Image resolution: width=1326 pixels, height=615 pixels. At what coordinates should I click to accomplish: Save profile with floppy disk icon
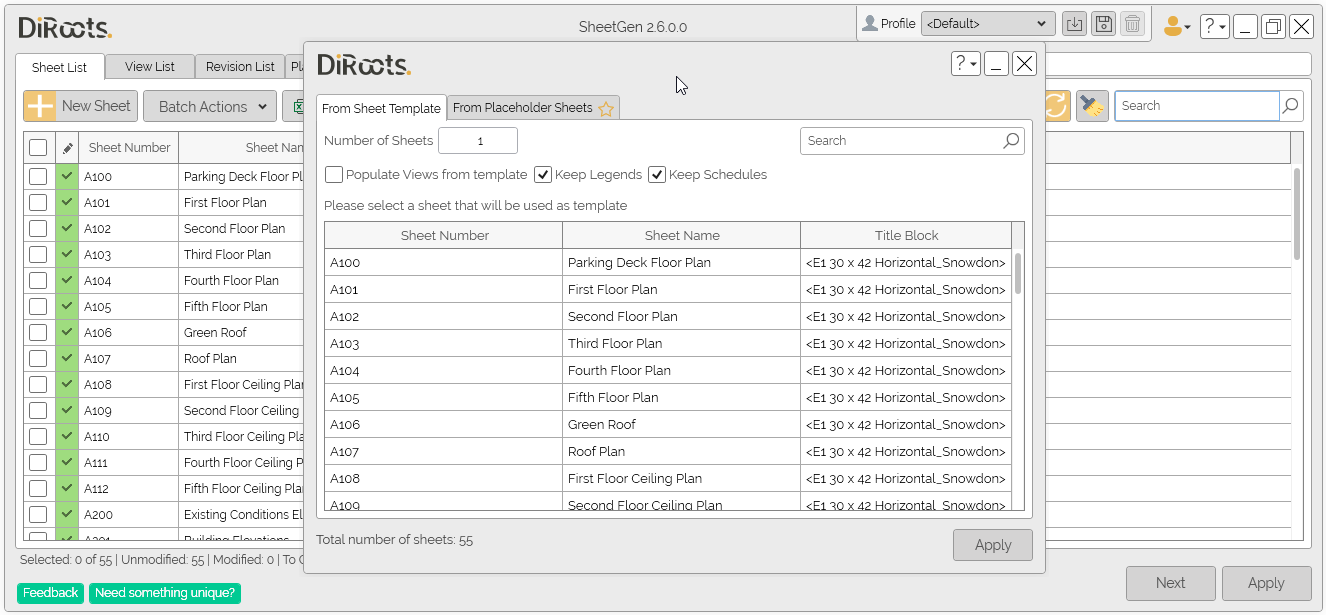coord(1103,24)
